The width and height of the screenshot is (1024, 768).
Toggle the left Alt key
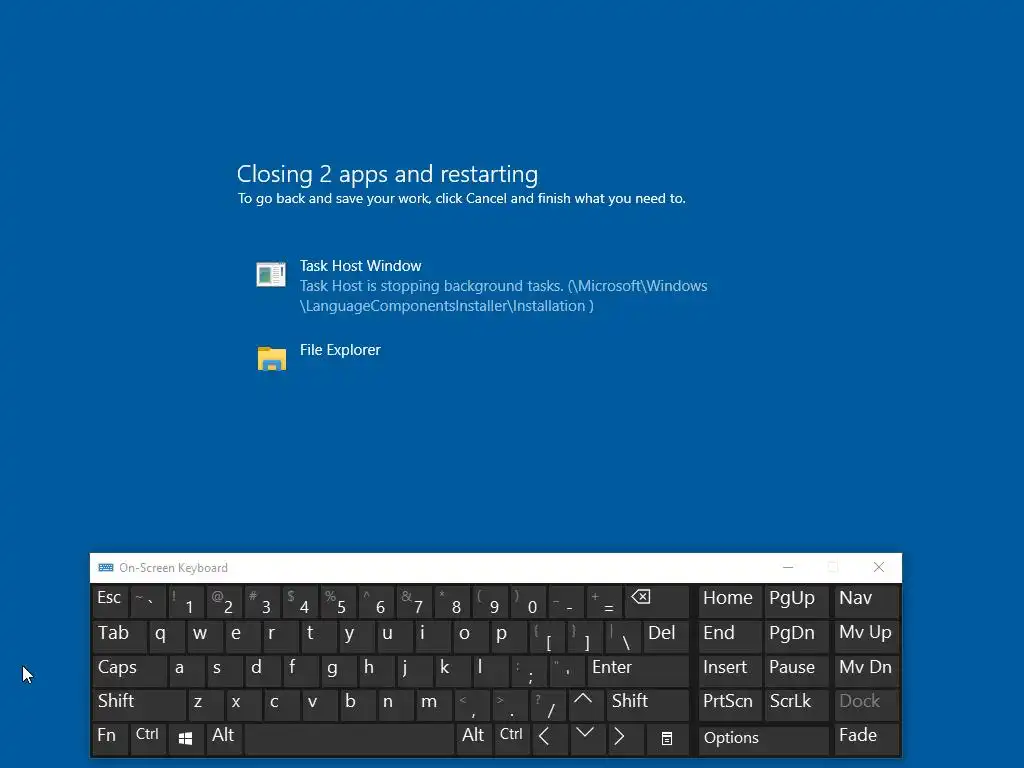[224, 739]
